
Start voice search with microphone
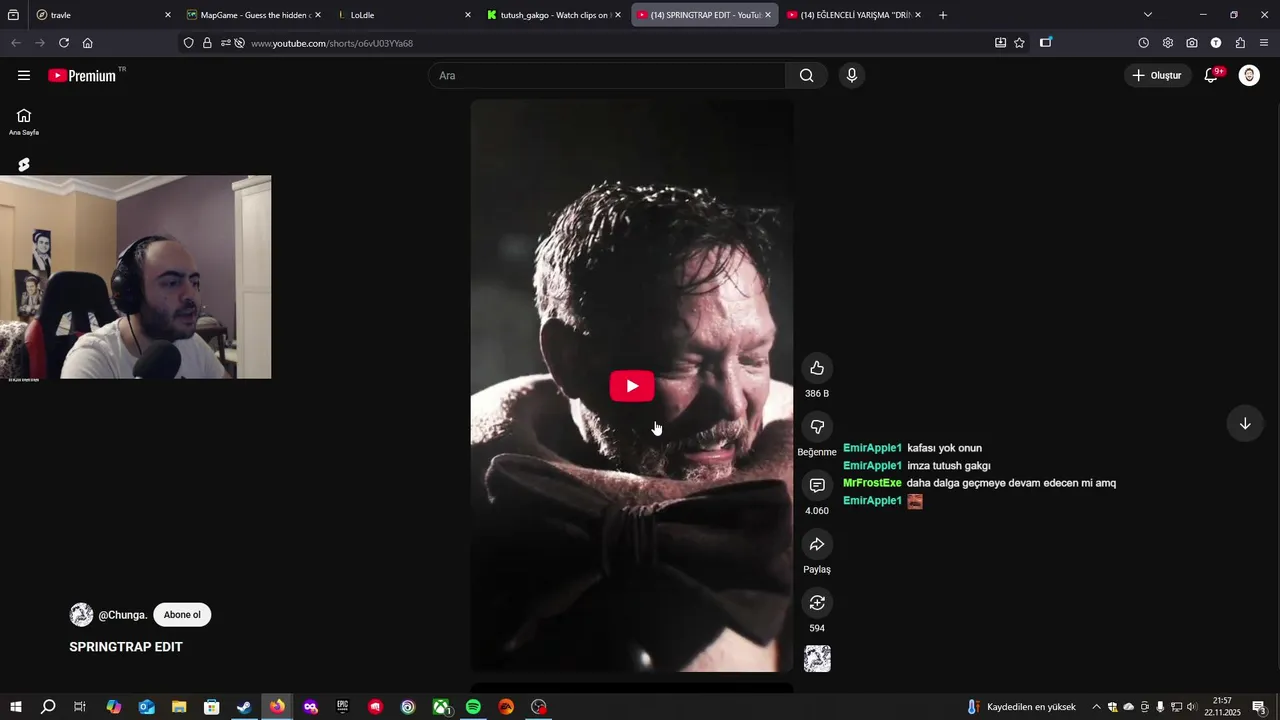click(851, 75)
